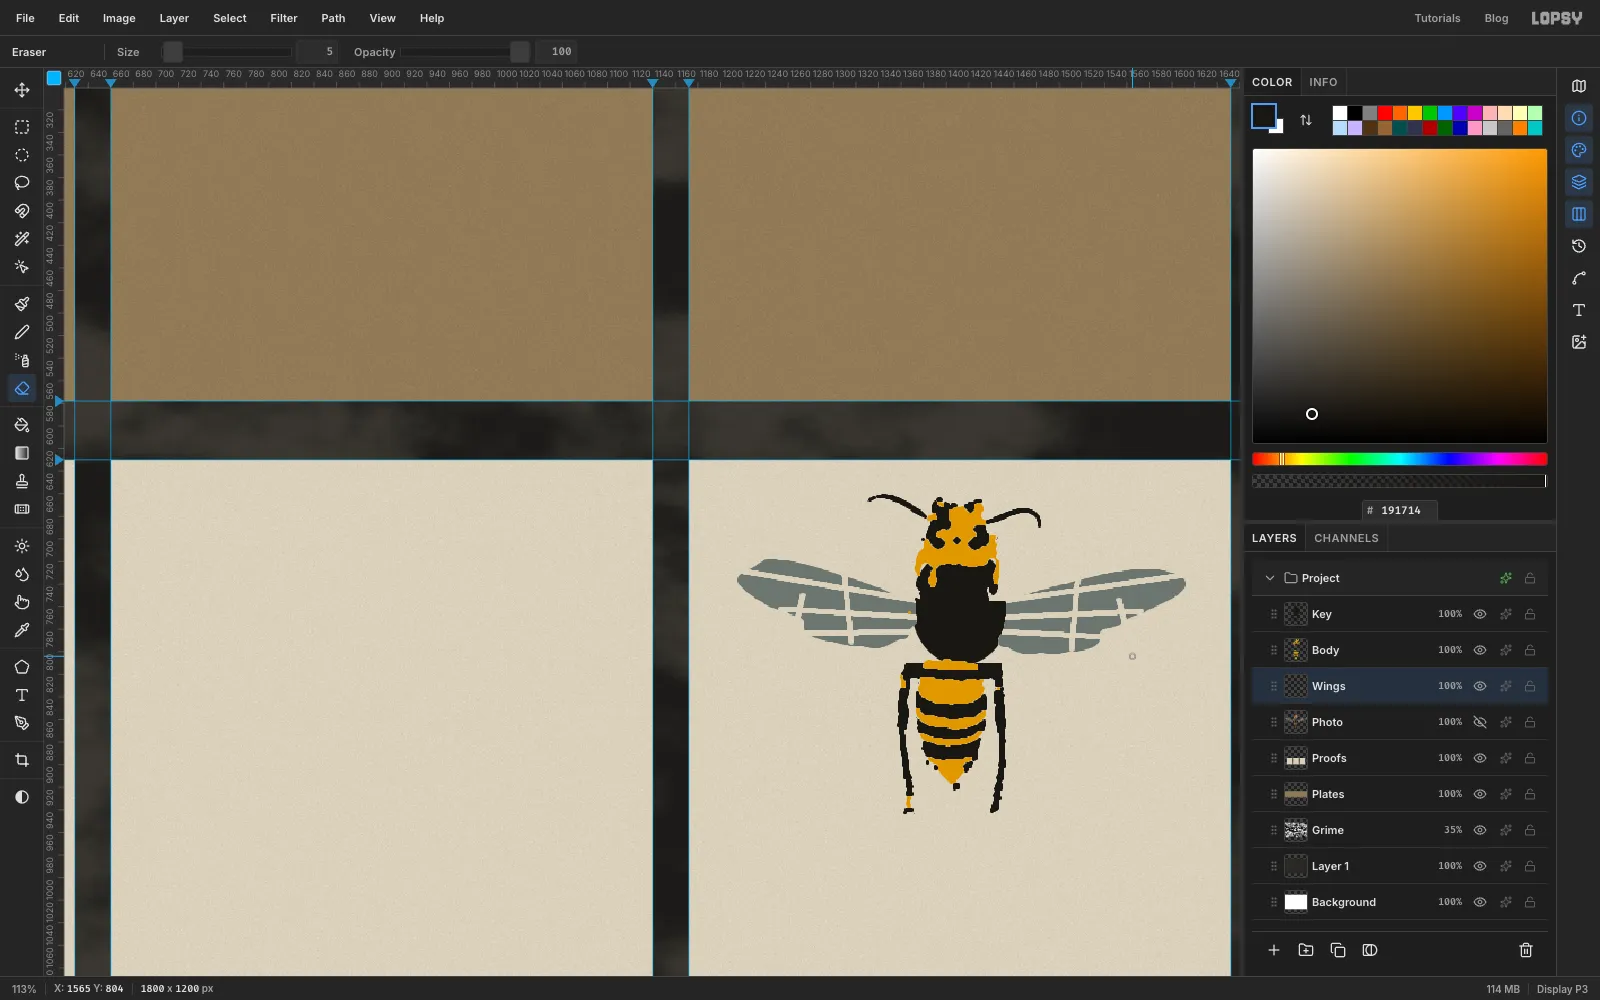The image size is (1600, 1000).
Task: Adjust the eraser Size slider
Action: (228, 52)
